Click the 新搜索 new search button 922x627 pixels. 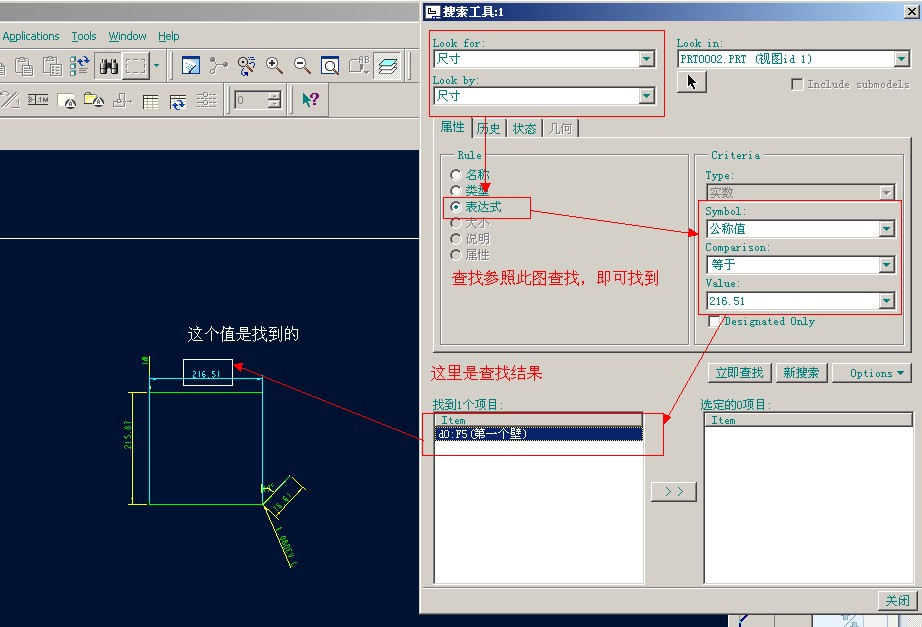point(801,373)
